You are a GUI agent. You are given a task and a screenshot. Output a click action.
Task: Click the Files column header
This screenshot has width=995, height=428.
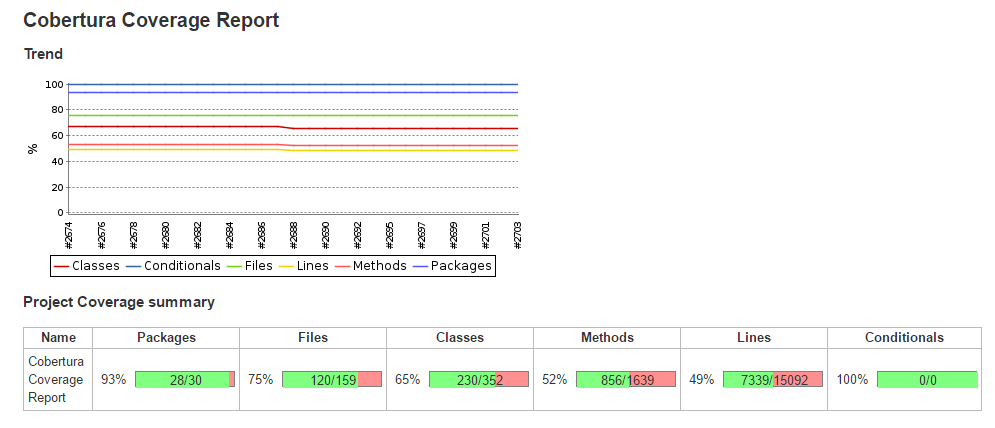(x=313, y=338)
